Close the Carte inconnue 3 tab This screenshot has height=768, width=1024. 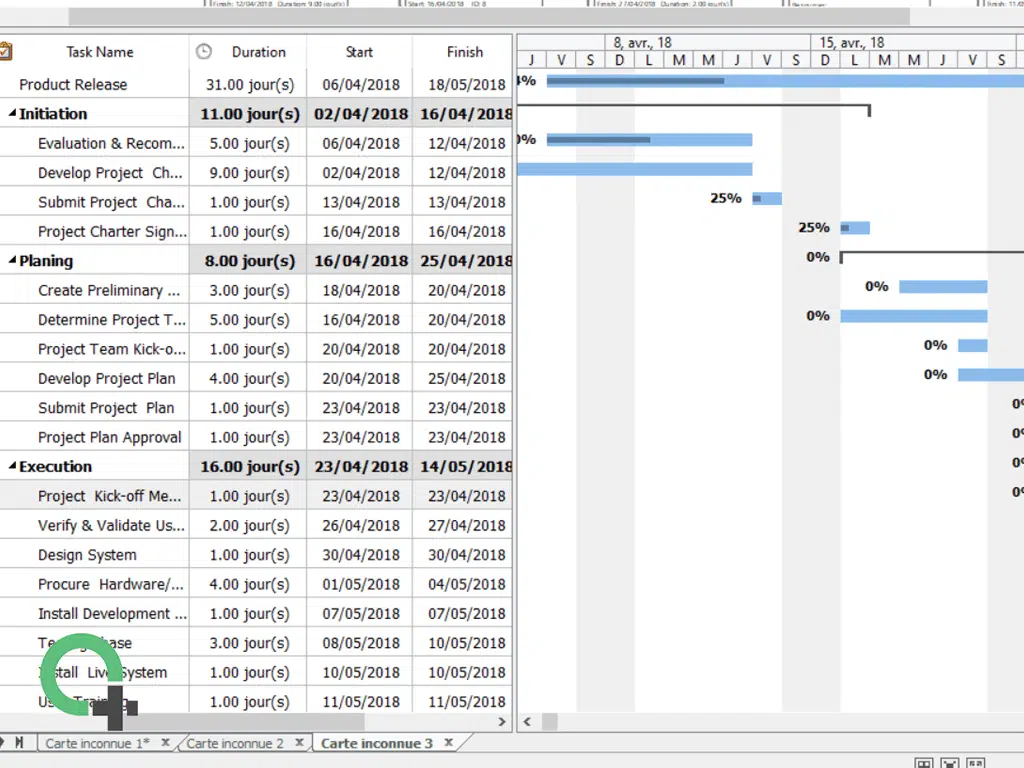(x=449, y=743)
